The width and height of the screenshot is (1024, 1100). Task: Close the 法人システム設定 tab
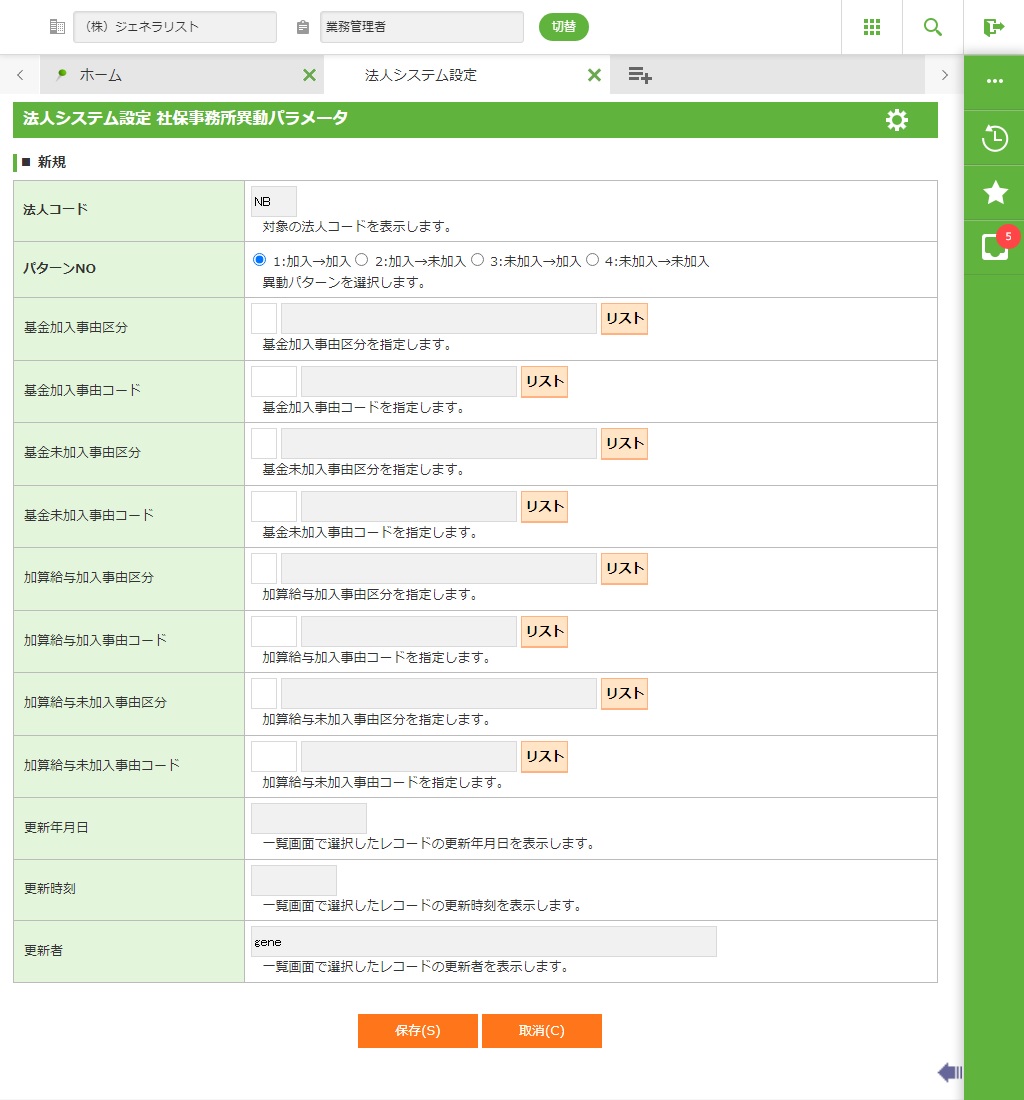click(594, 75)
